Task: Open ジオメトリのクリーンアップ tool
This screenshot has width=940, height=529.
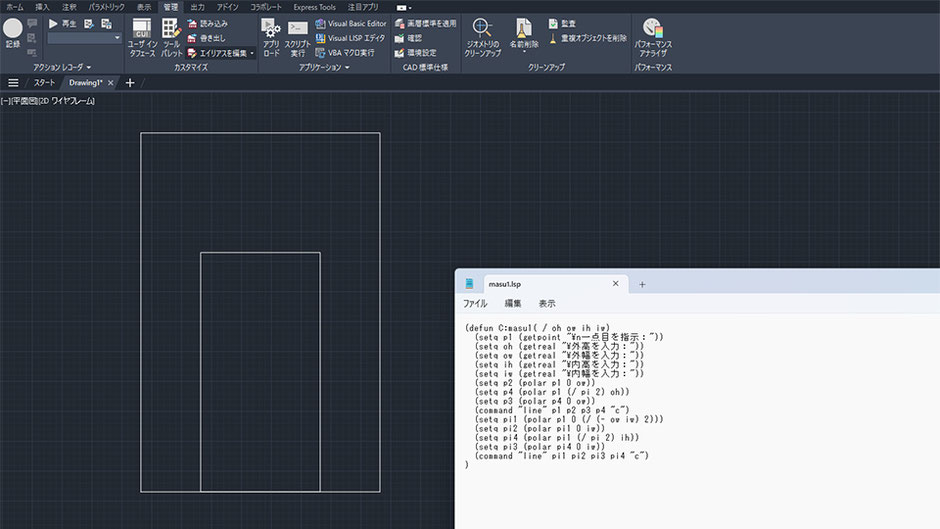Action: pos(482,38)
